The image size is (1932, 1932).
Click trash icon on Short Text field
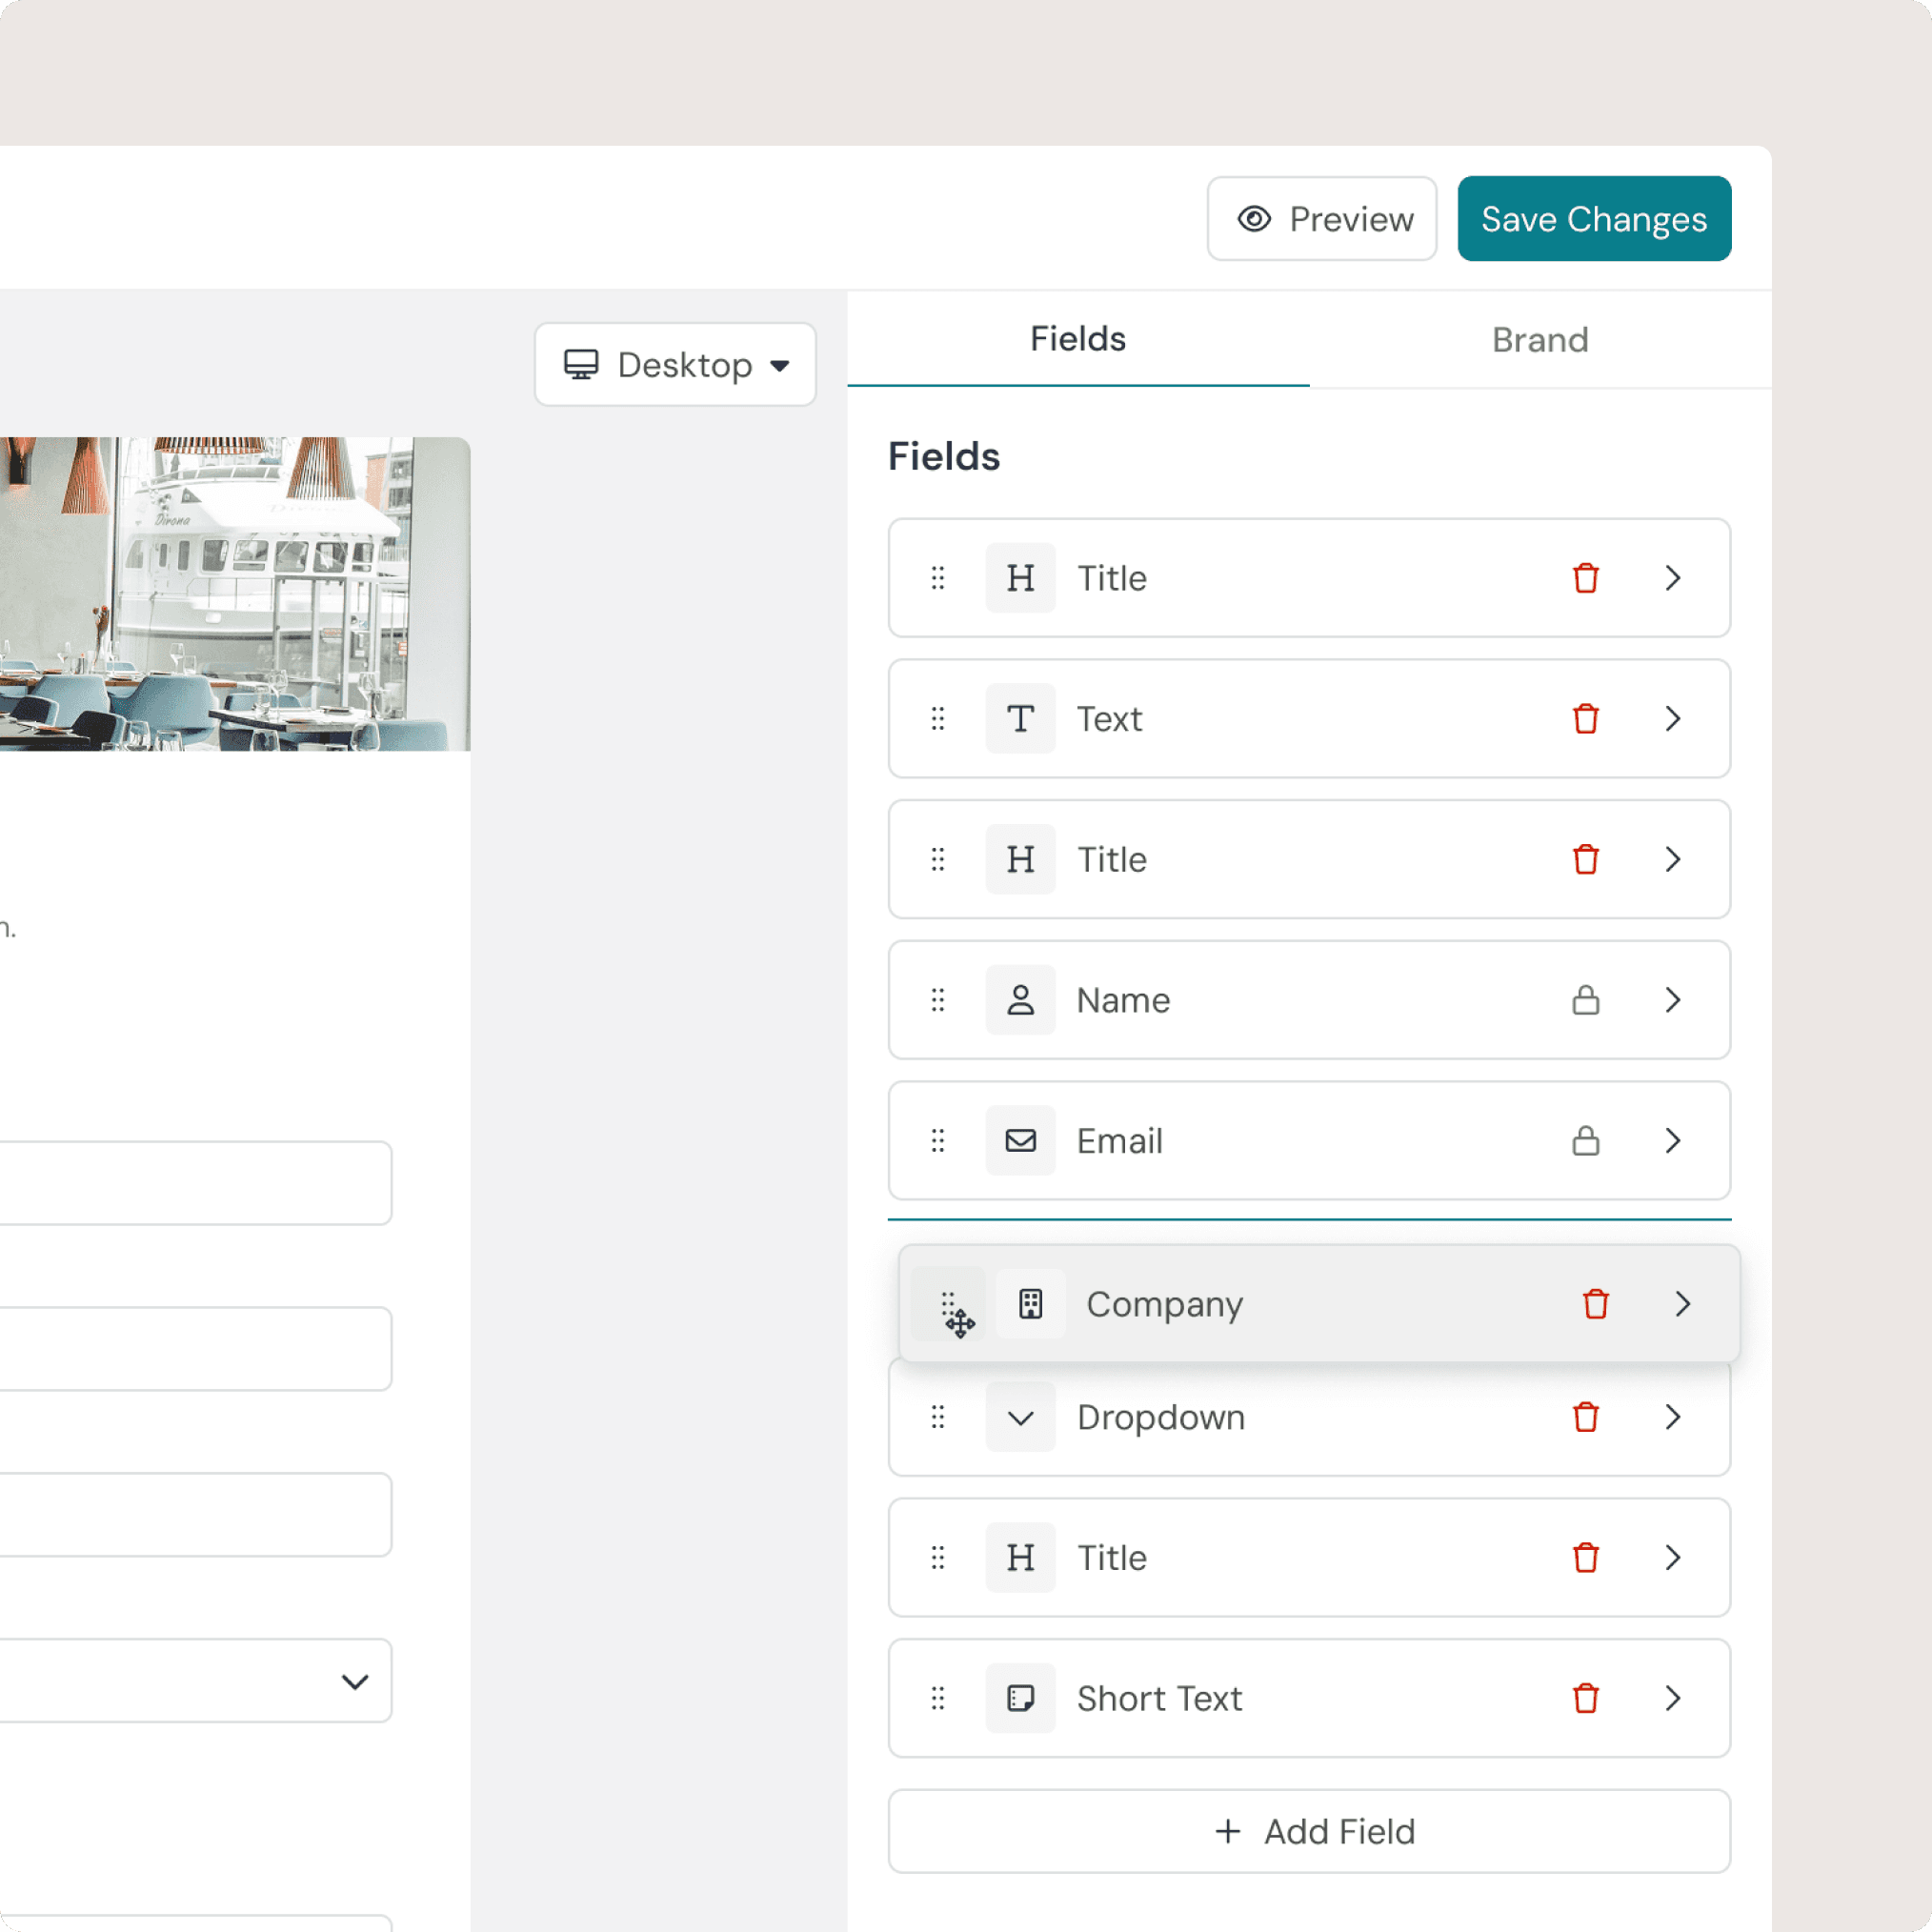pos(1585,1698)
